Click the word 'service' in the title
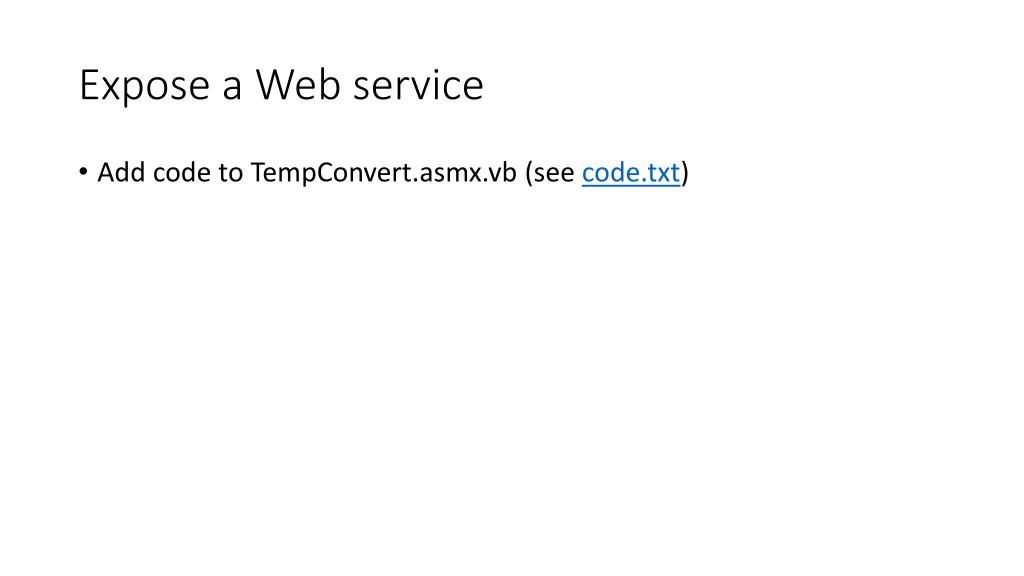Image resolution: width=1024 pixels, height=576 pixels. pyautogui.click(x=419, y=86)
